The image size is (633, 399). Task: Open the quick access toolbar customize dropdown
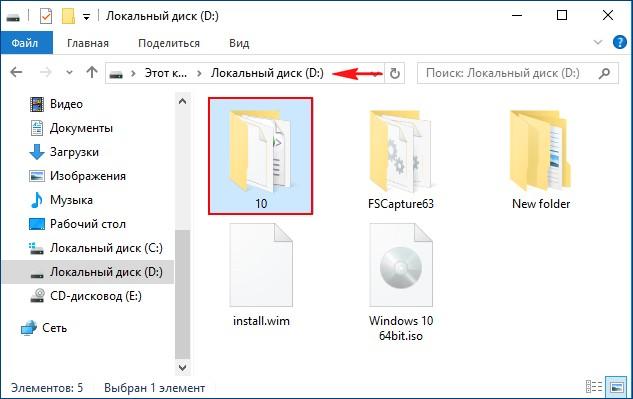coord(86,17)
